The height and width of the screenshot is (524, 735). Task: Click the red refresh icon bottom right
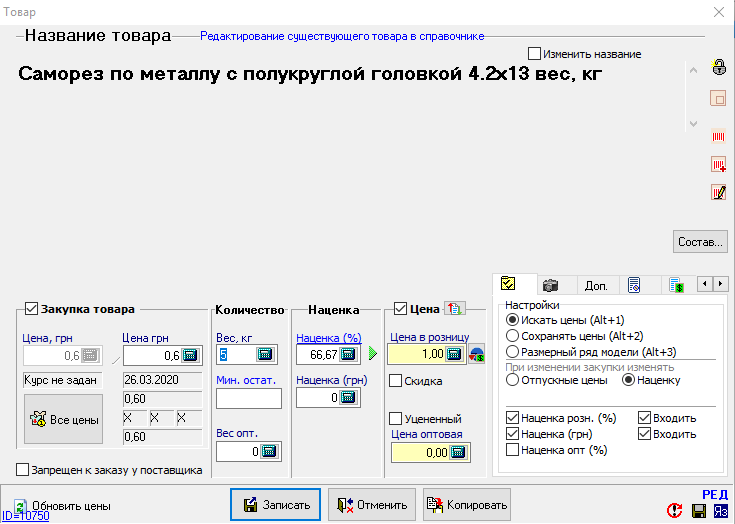tap(675, 511)
